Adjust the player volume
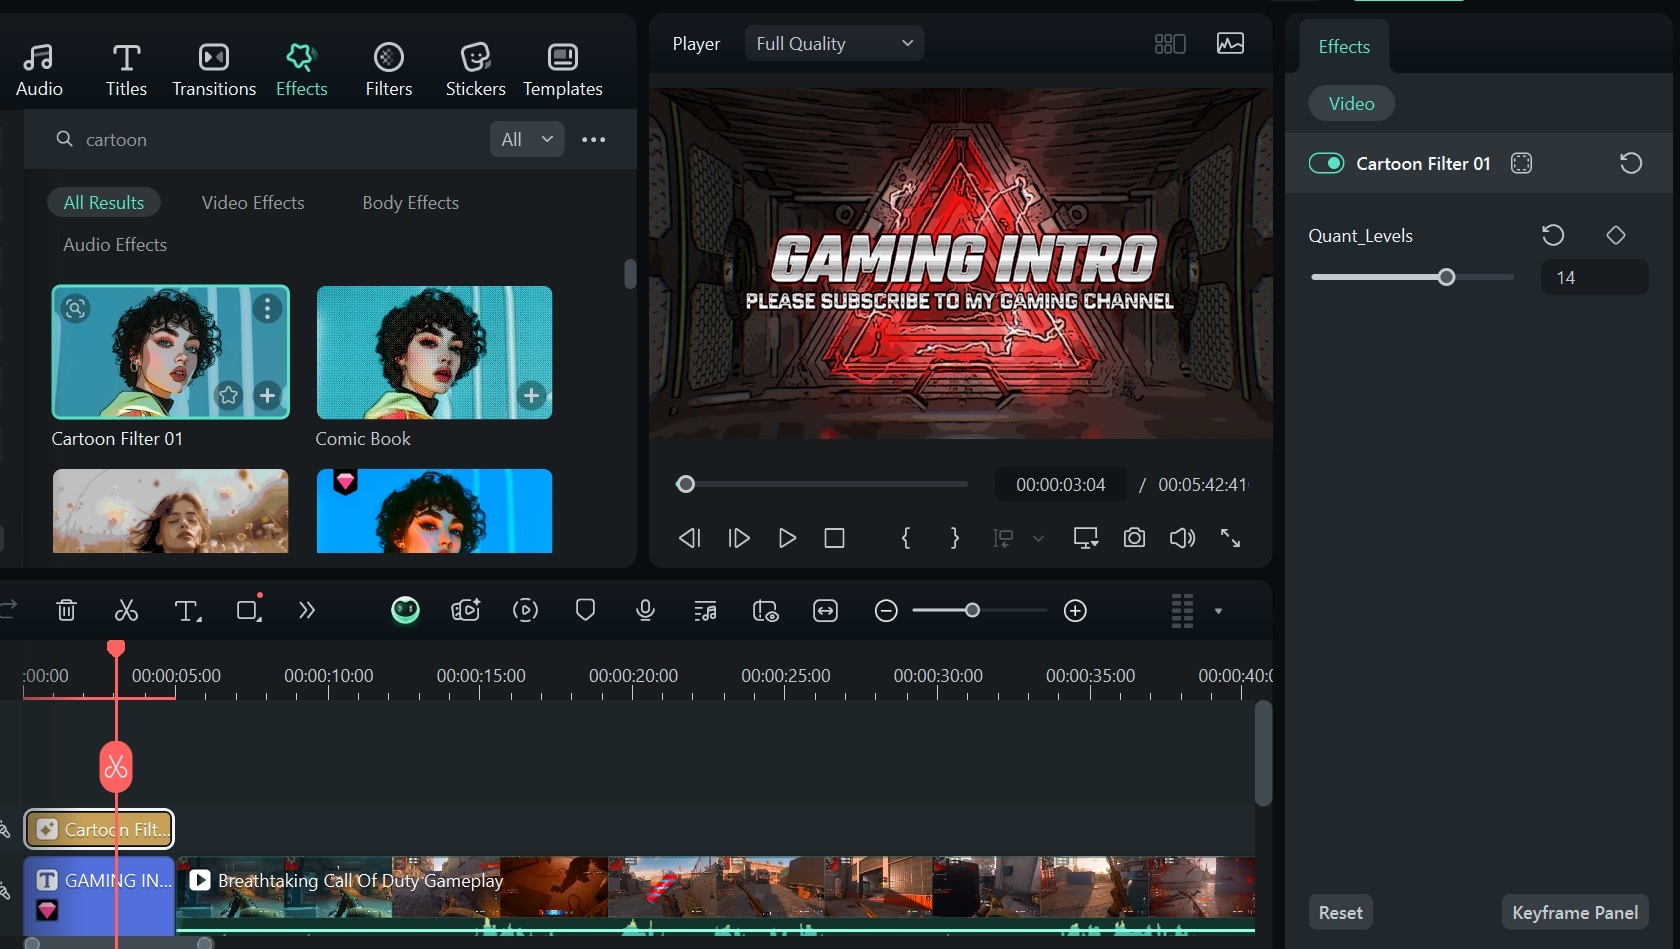Screen dimensions: 1680x949 pyautogui.click(x=1182, y=538)
